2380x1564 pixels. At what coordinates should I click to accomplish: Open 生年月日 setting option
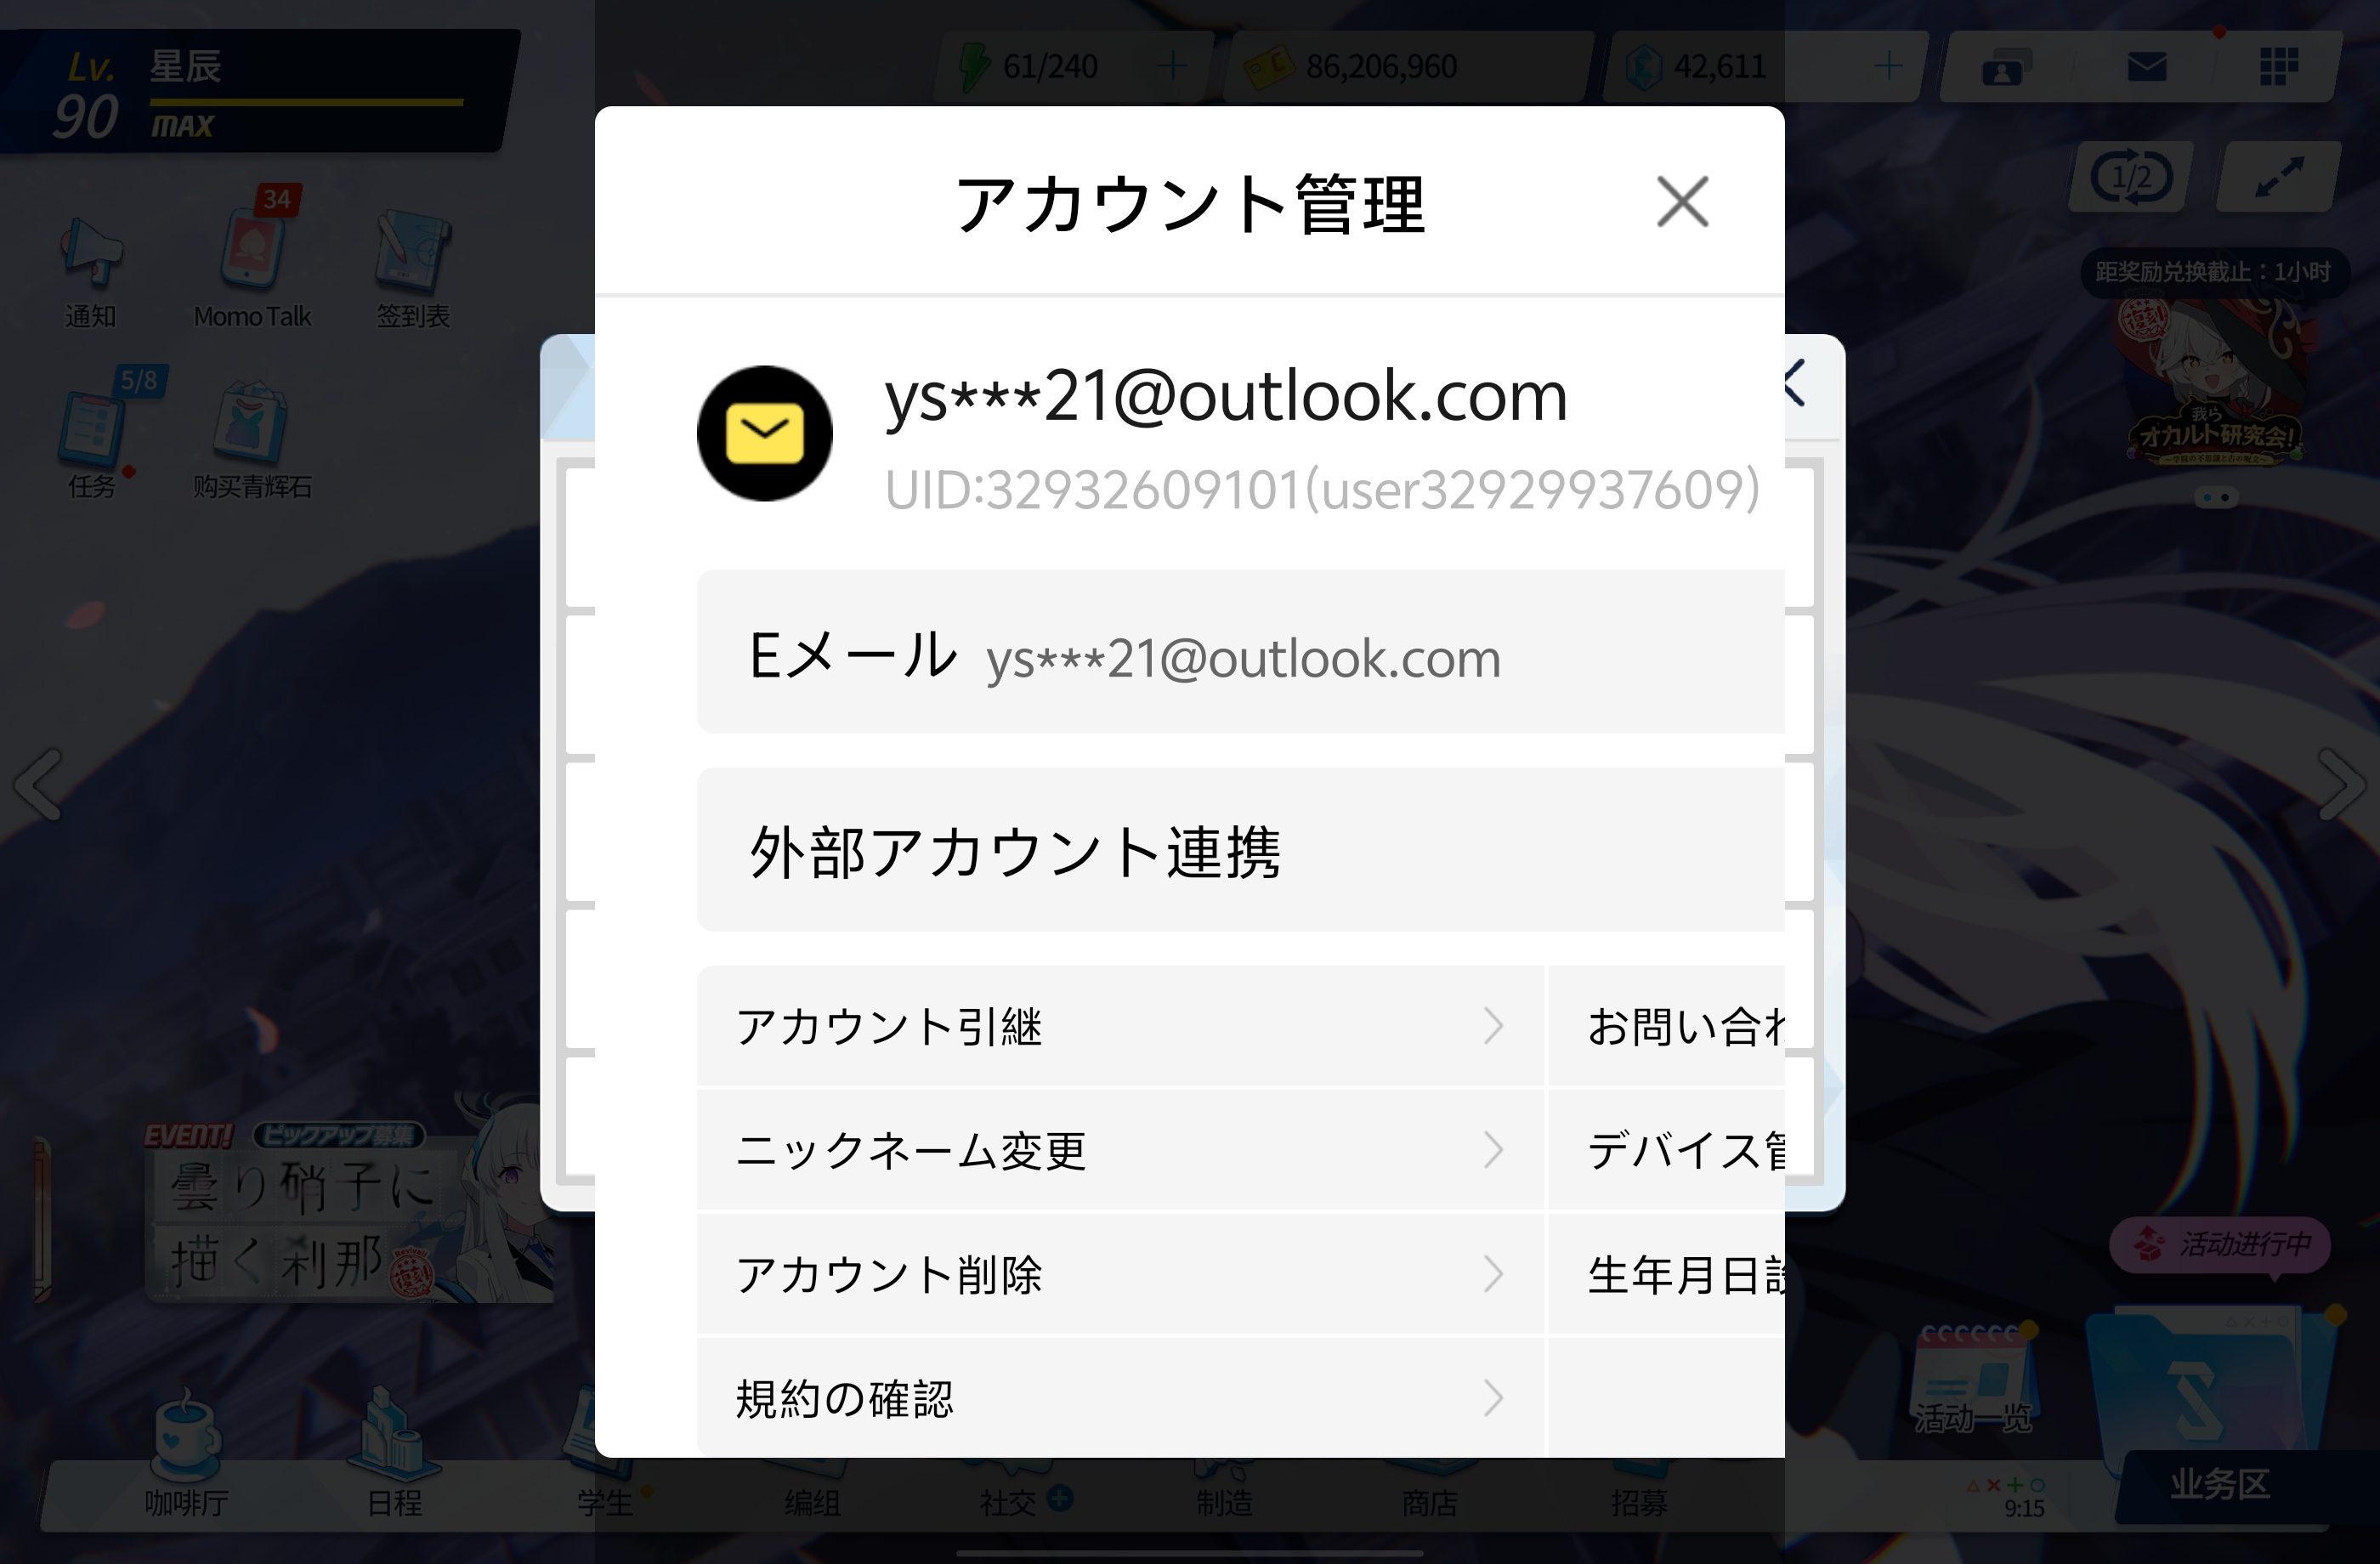pos(1667,1274)
